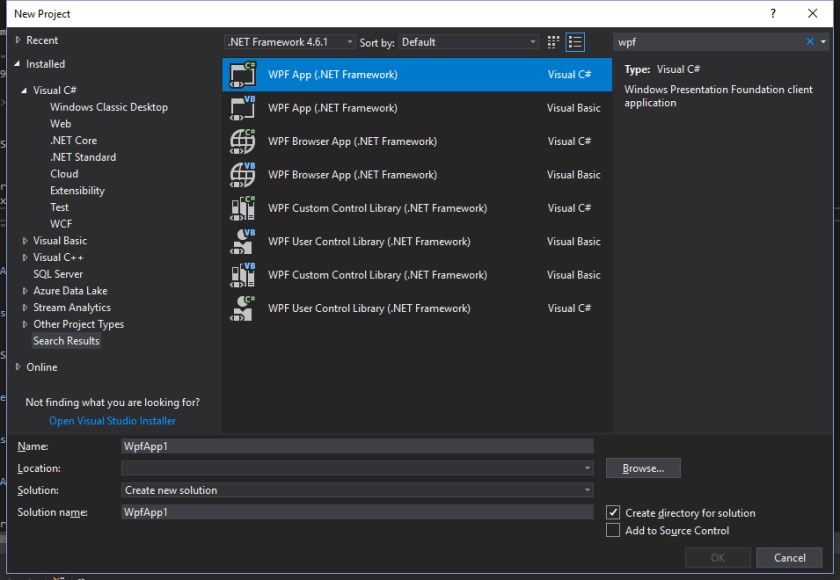The width and height of the screenshot is (840, 580).
Task: Open Visual Studio Installer link
Action: tap(112, 421)
